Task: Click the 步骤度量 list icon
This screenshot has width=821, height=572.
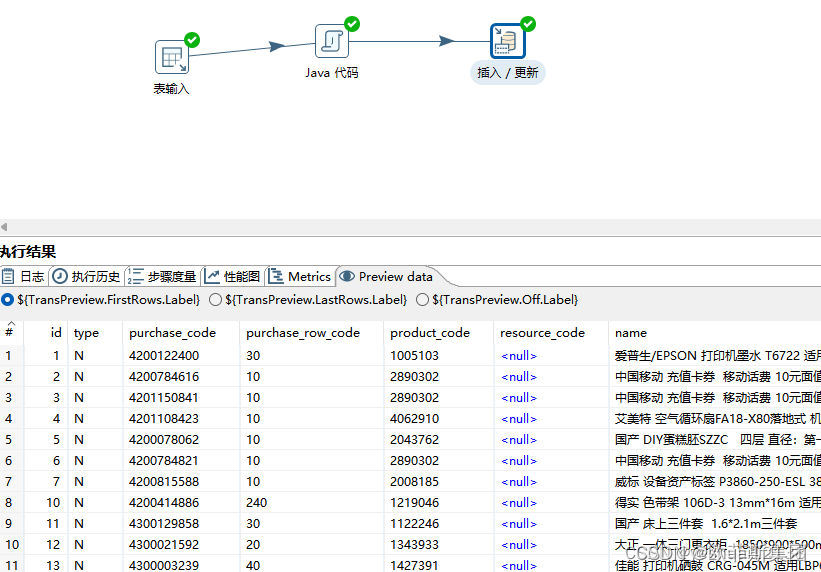Action: click(135, 276)
